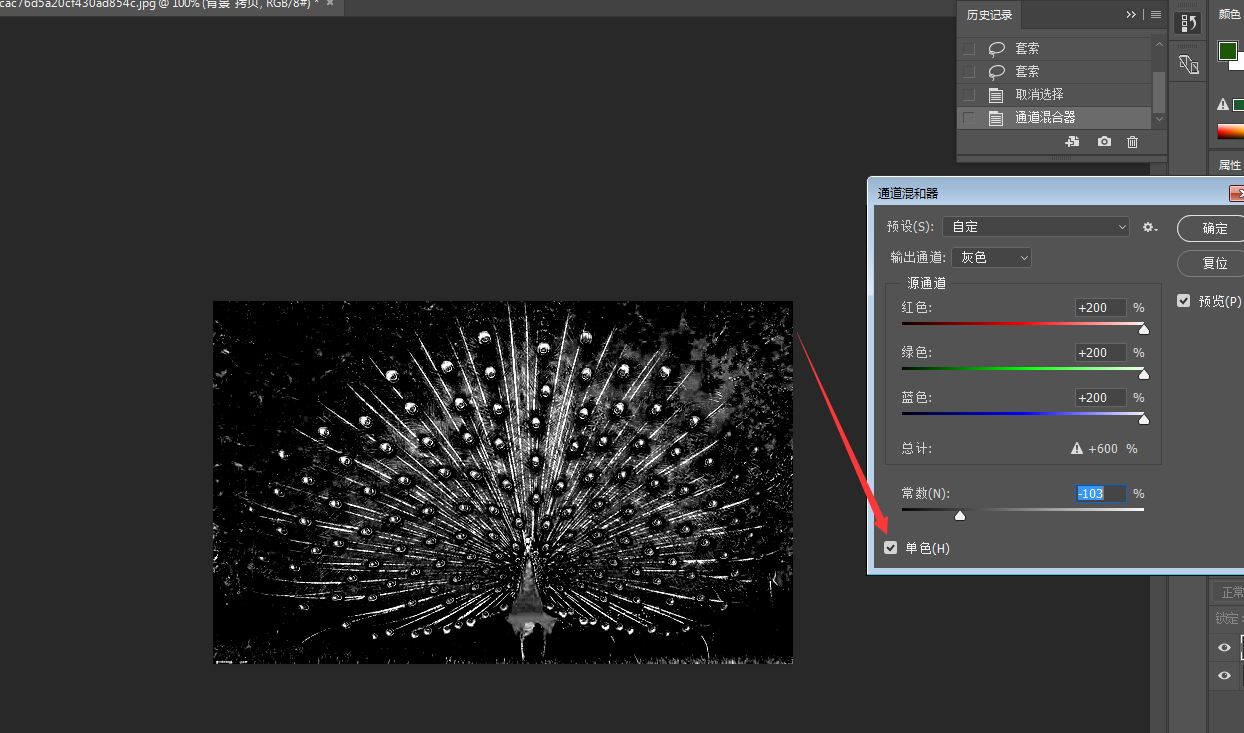Click the 复位 reset button
The height and width of the screenshot is (733, 1244).
(1214, 264)
